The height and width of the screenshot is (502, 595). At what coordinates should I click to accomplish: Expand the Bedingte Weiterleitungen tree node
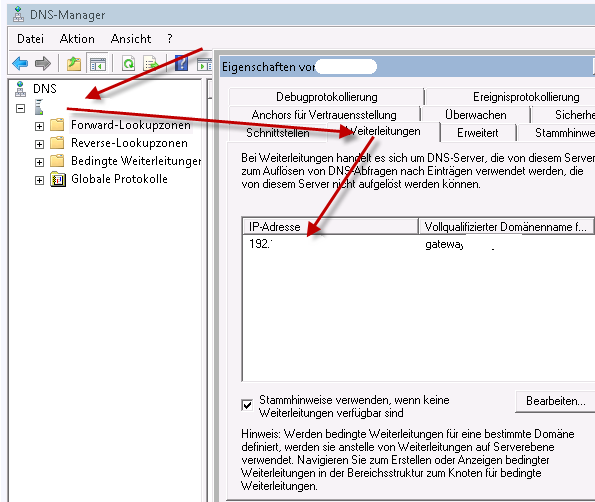point(39,162)
